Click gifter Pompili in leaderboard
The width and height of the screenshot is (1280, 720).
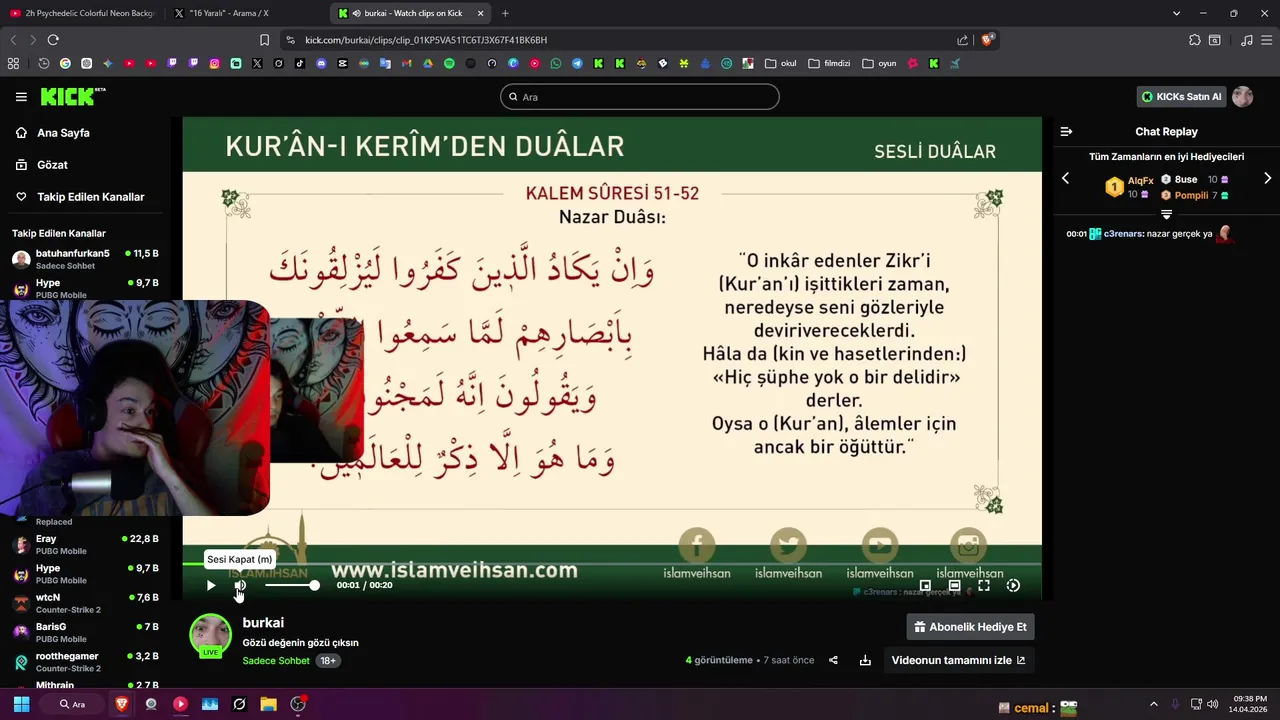tap(1191, 196)
